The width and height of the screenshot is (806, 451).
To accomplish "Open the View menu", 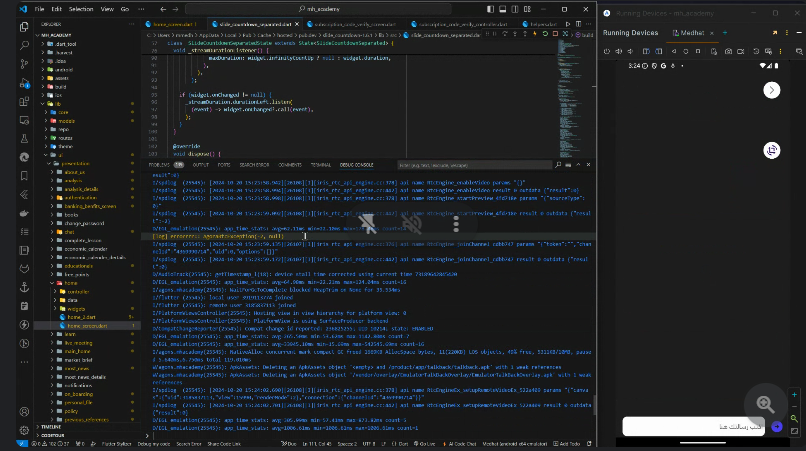I will [x=107, y=9].
